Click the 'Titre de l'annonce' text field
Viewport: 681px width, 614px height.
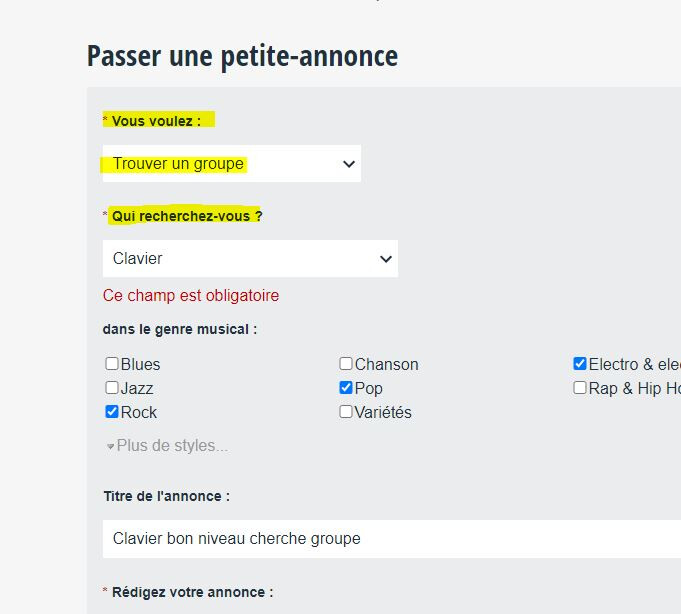390,538
